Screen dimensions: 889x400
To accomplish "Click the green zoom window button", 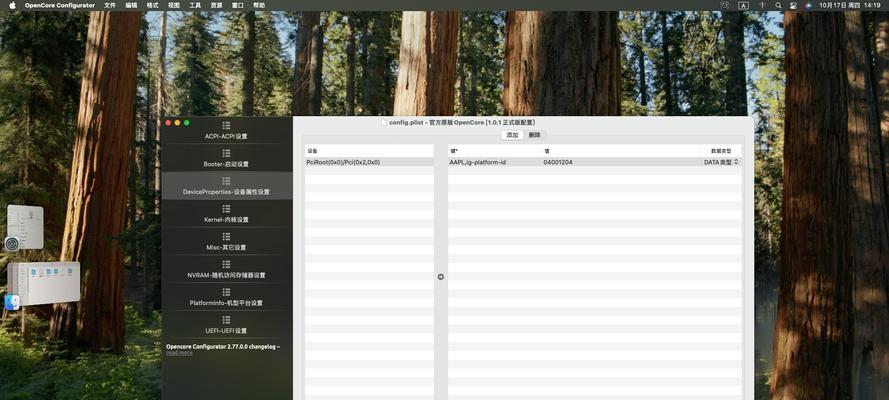I will point(187,122).
